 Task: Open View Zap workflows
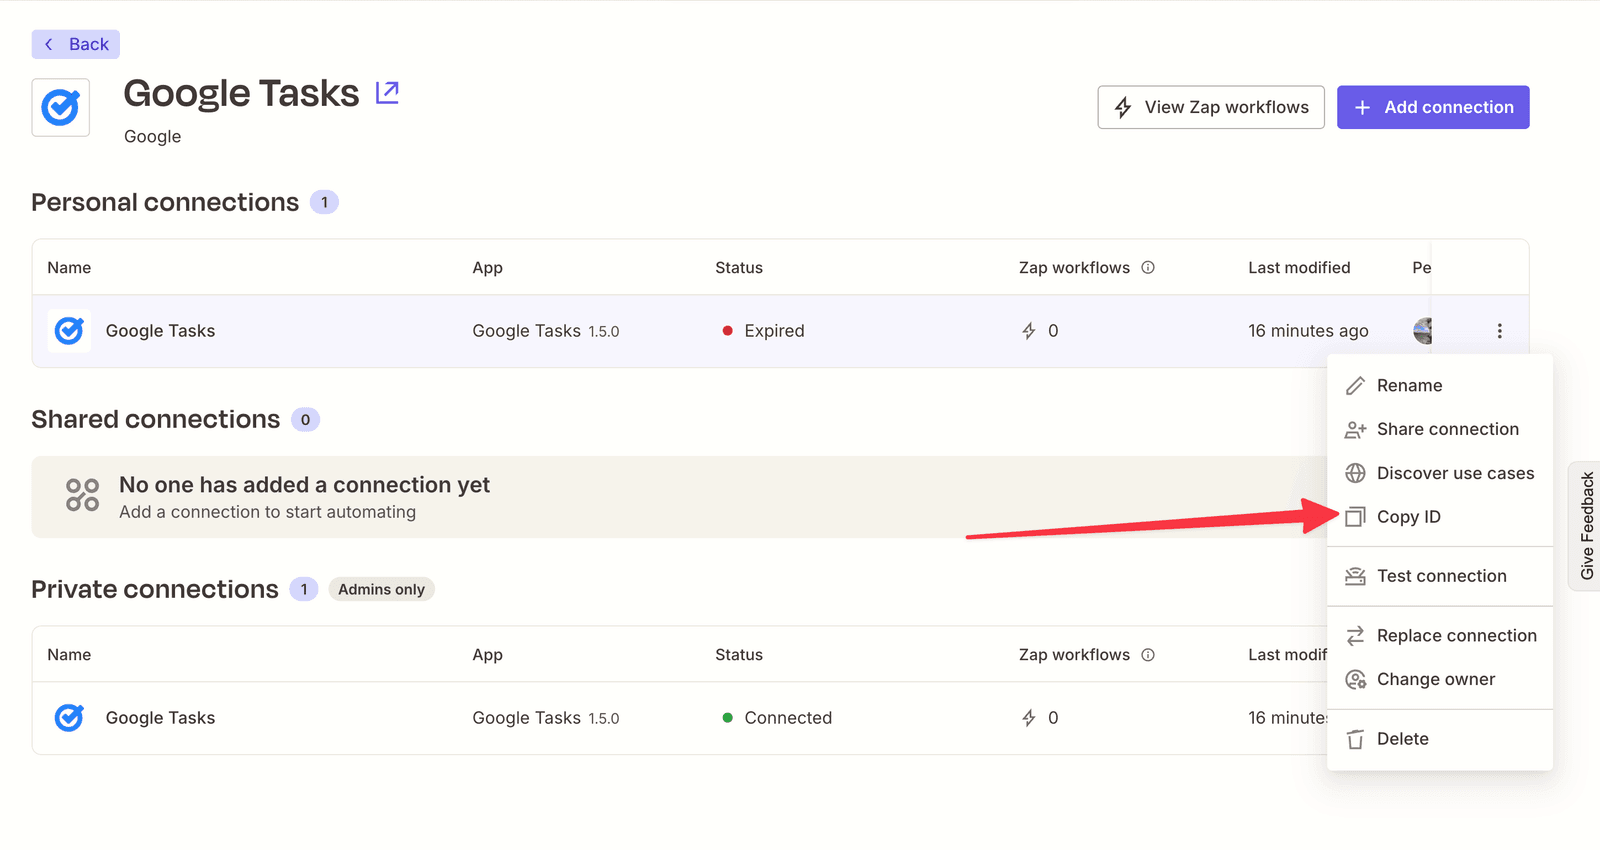(1211, 107)
